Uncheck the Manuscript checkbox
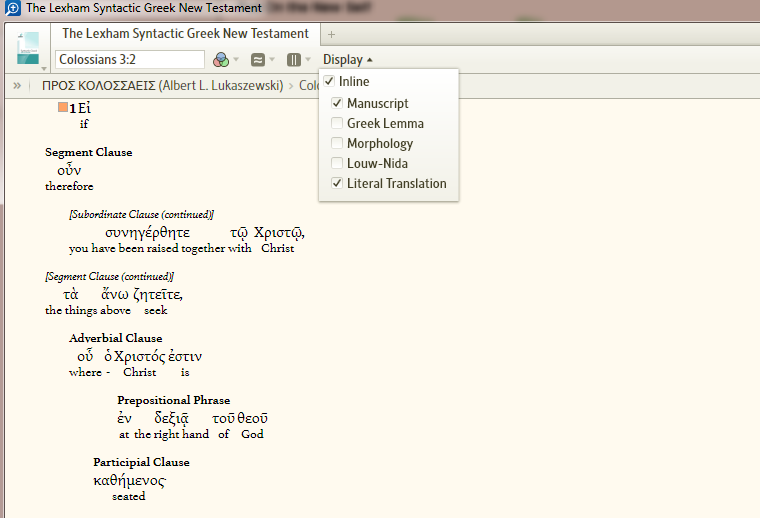The width and height of the screenshot is (760, 518). [337, 103]
